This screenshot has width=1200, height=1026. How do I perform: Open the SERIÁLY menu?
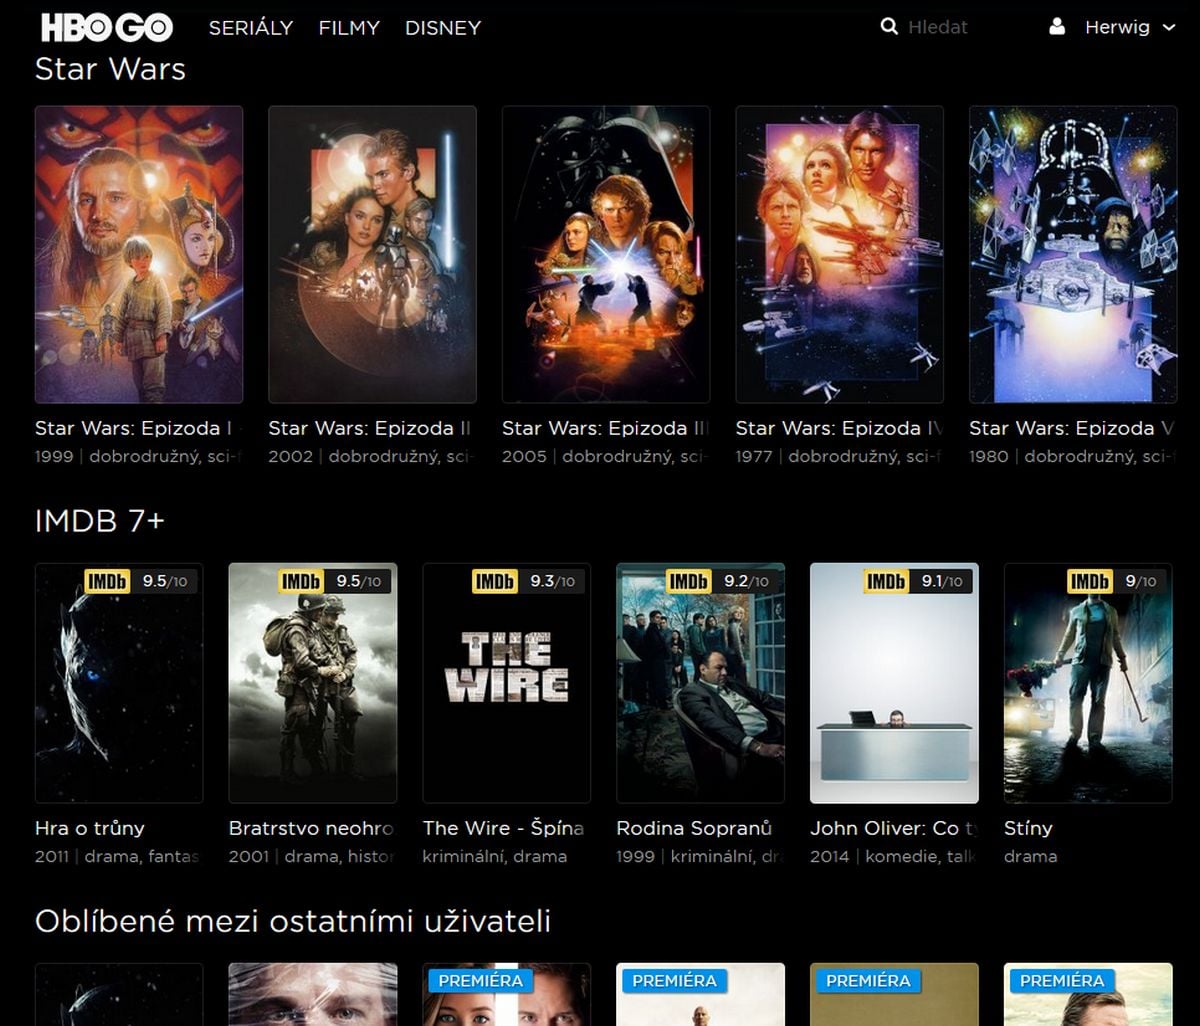point(251,28)
